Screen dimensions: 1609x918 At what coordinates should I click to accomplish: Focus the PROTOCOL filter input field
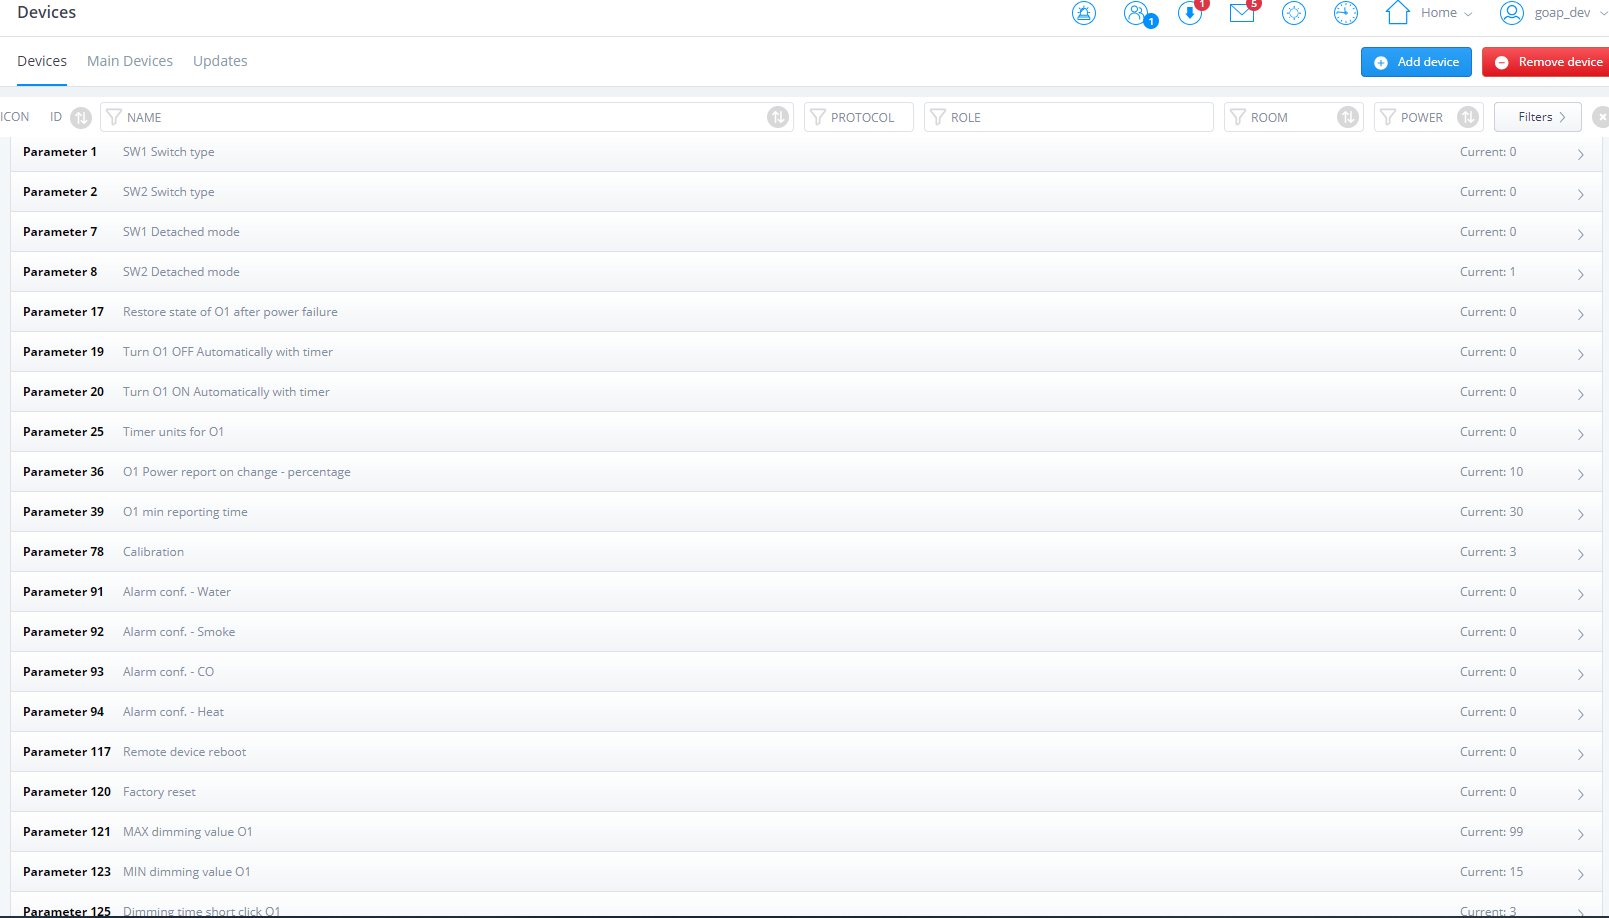pos(859,117)
